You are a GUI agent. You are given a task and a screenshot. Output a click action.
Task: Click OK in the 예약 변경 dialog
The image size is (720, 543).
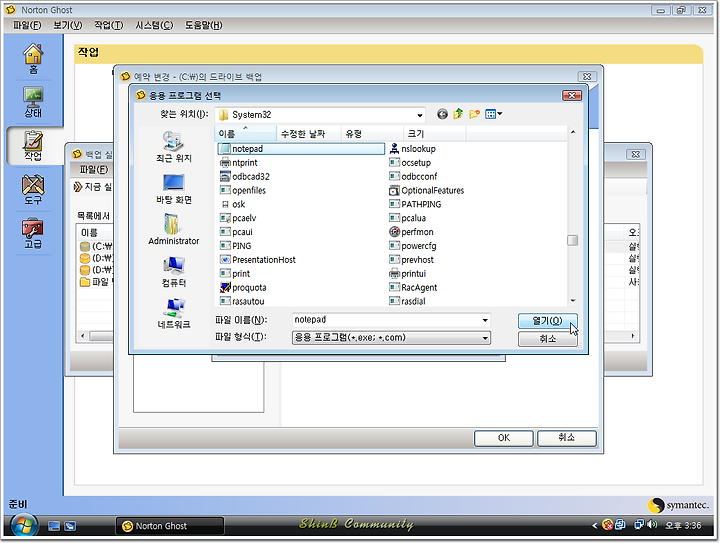[504, 438]
